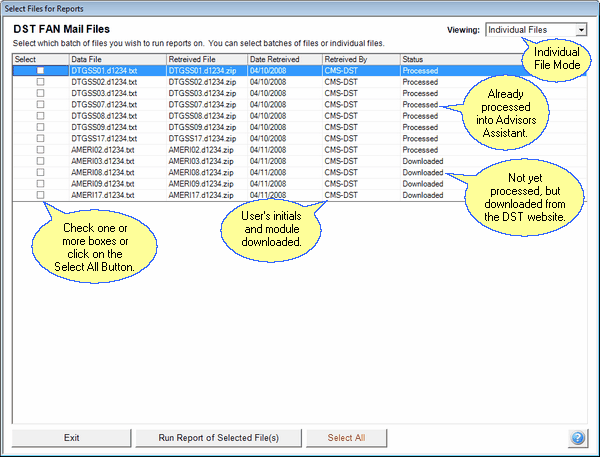The width and height of the screenshot is (600, 457).
Task: Click the Exit button
Action: tap(72, 438)
